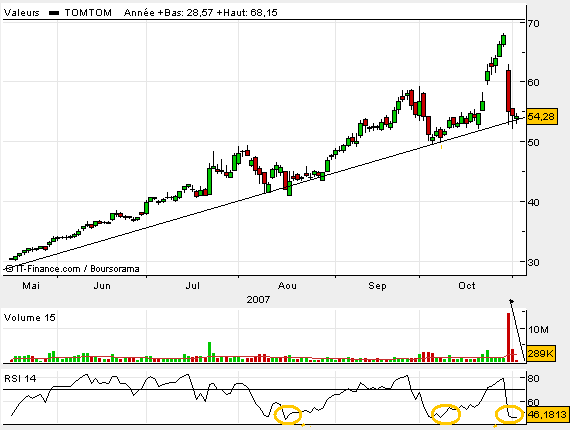
Task: Click the tall green volume bar in July
Action: click(209, 352)
